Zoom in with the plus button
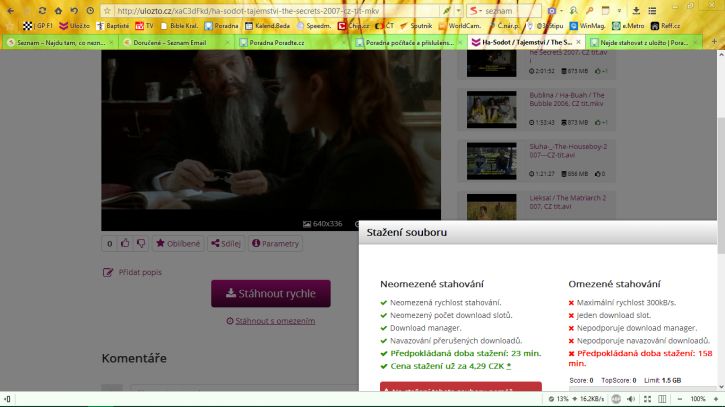Image resolution: width=725 pixels, height=407 pixels. coord(716,399)
